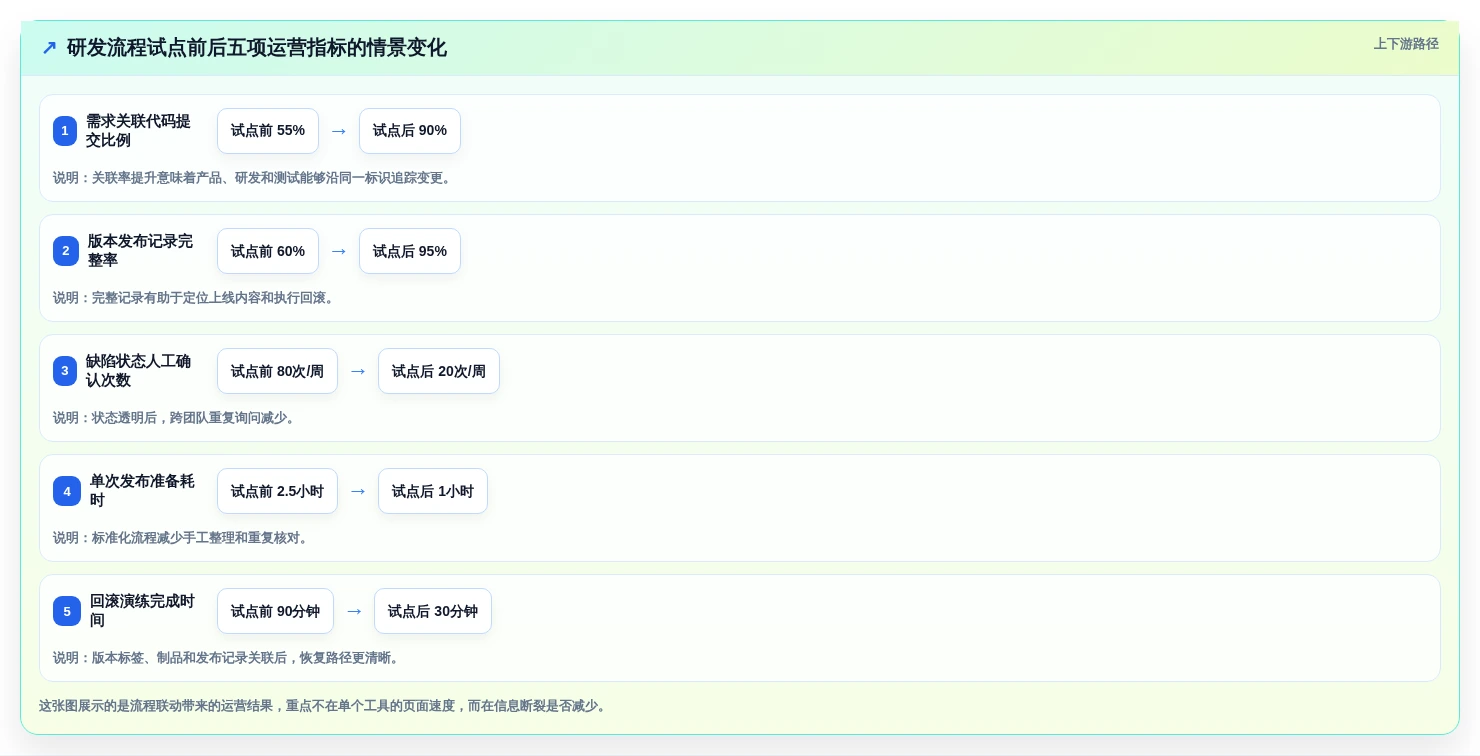Click the 试点后 95% chip

tap(410, 251)
